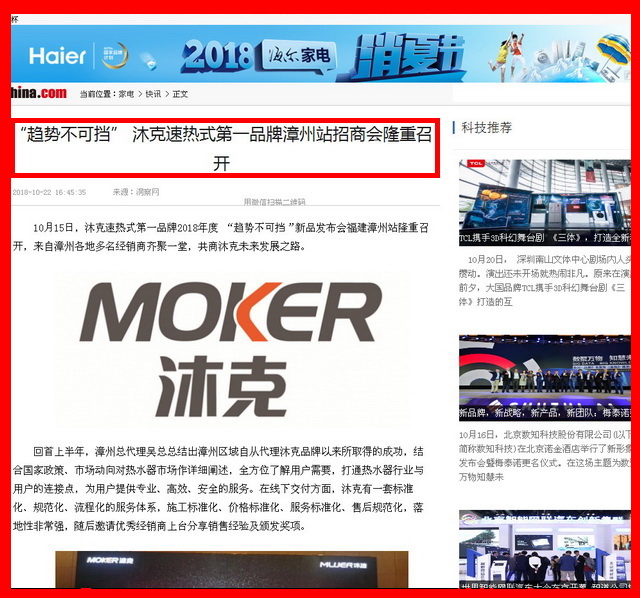Image resolution: width=640 pixels, height=598 pixels.
Task: Click the paragraph starting 回首上半年
Action: click(x=218, y=489)
